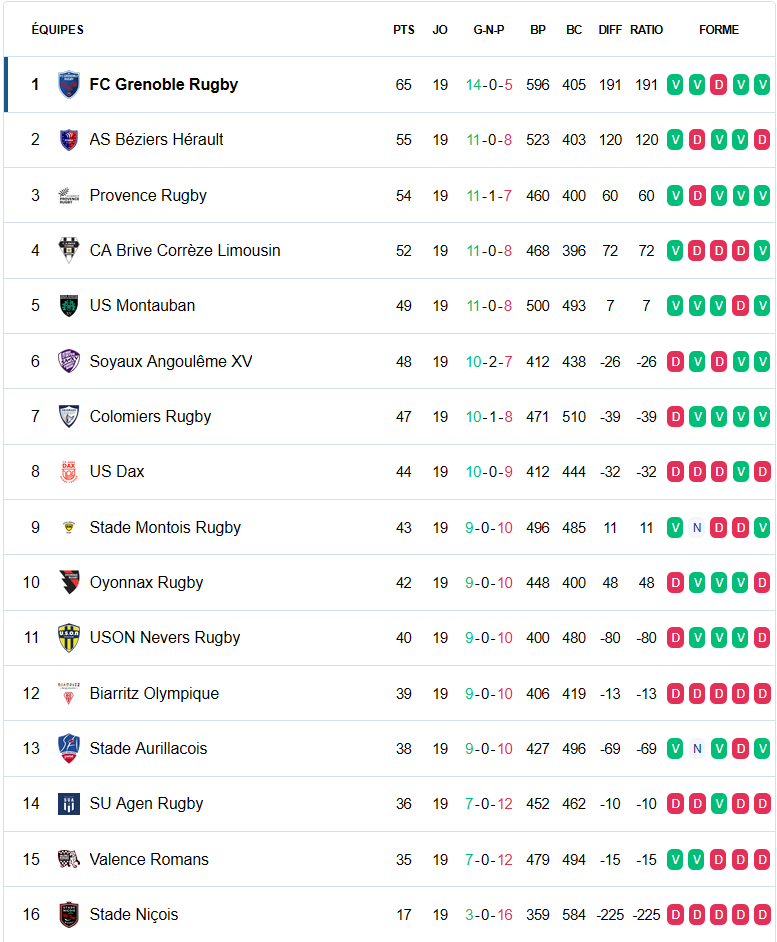This screenshot has width=777, height=942.
Task: Open the Provence Rugby team link
Action: point(148,195)
